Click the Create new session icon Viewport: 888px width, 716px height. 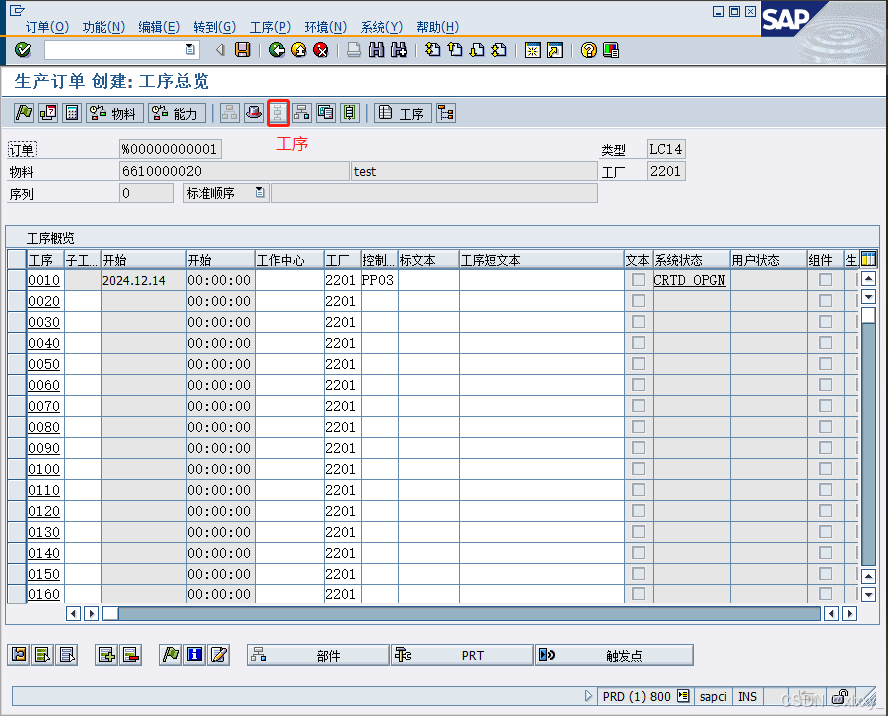[532, 50]
